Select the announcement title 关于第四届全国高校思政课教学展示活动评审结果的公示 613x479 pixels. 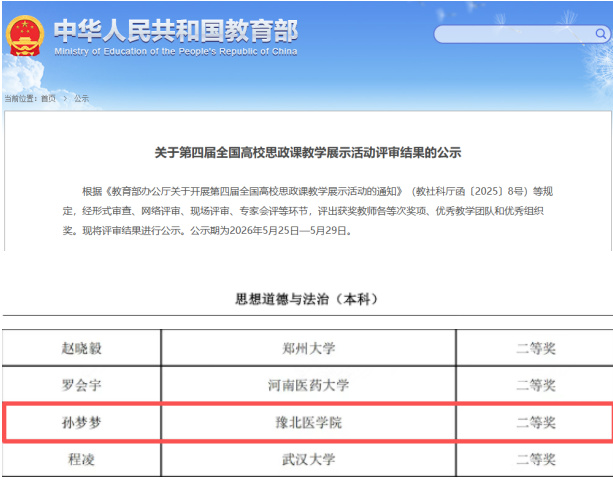tap(308, 152)
